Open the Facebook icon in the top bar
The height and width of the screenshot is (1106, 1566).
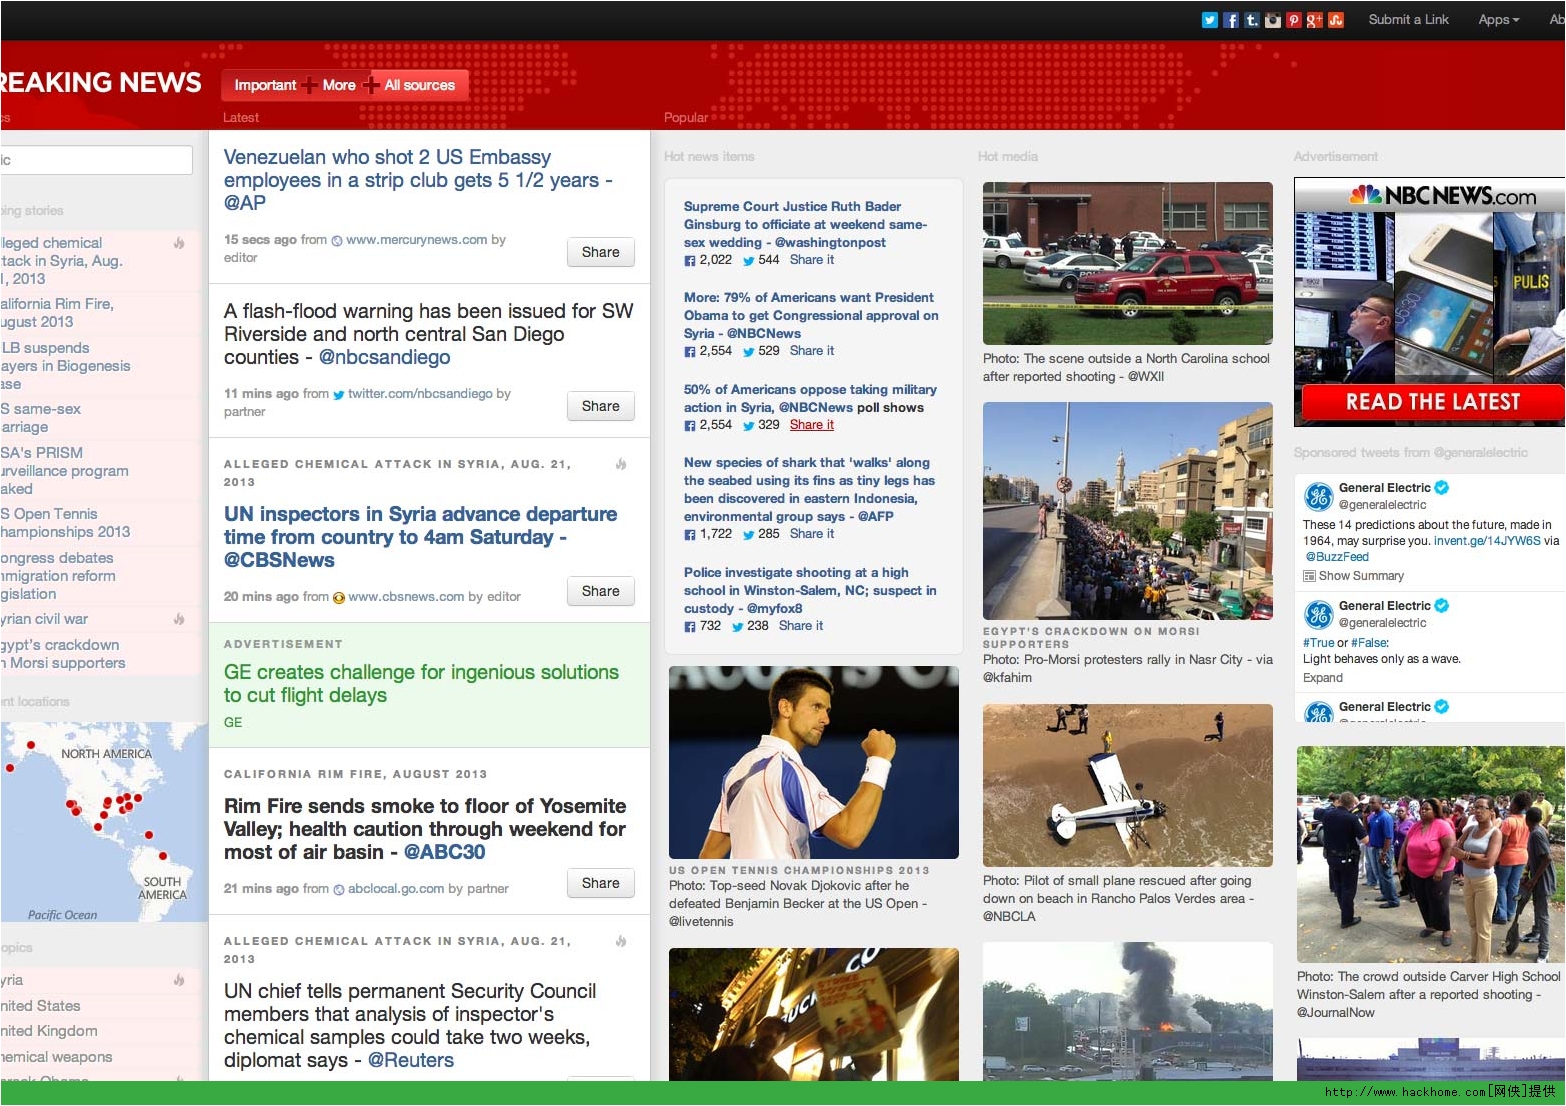[x=1230, y=20]
